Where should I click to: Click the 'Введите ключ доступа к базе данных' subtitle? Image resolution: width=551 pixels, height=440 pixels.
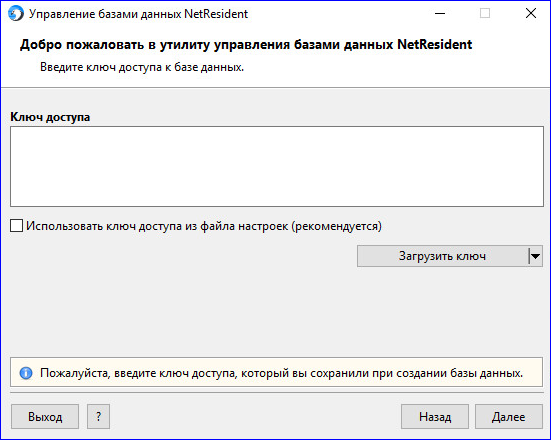pyautogui.click(x=142, y=67)
